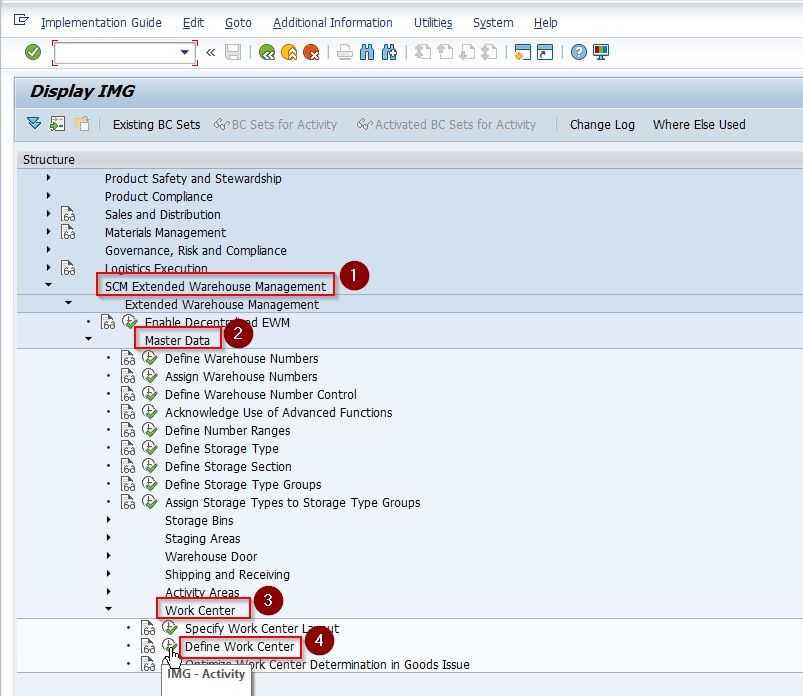Expand the Governance, Risk and Compliance node
The height and width of the screenshot is (696, 803).
click(48, 250)
